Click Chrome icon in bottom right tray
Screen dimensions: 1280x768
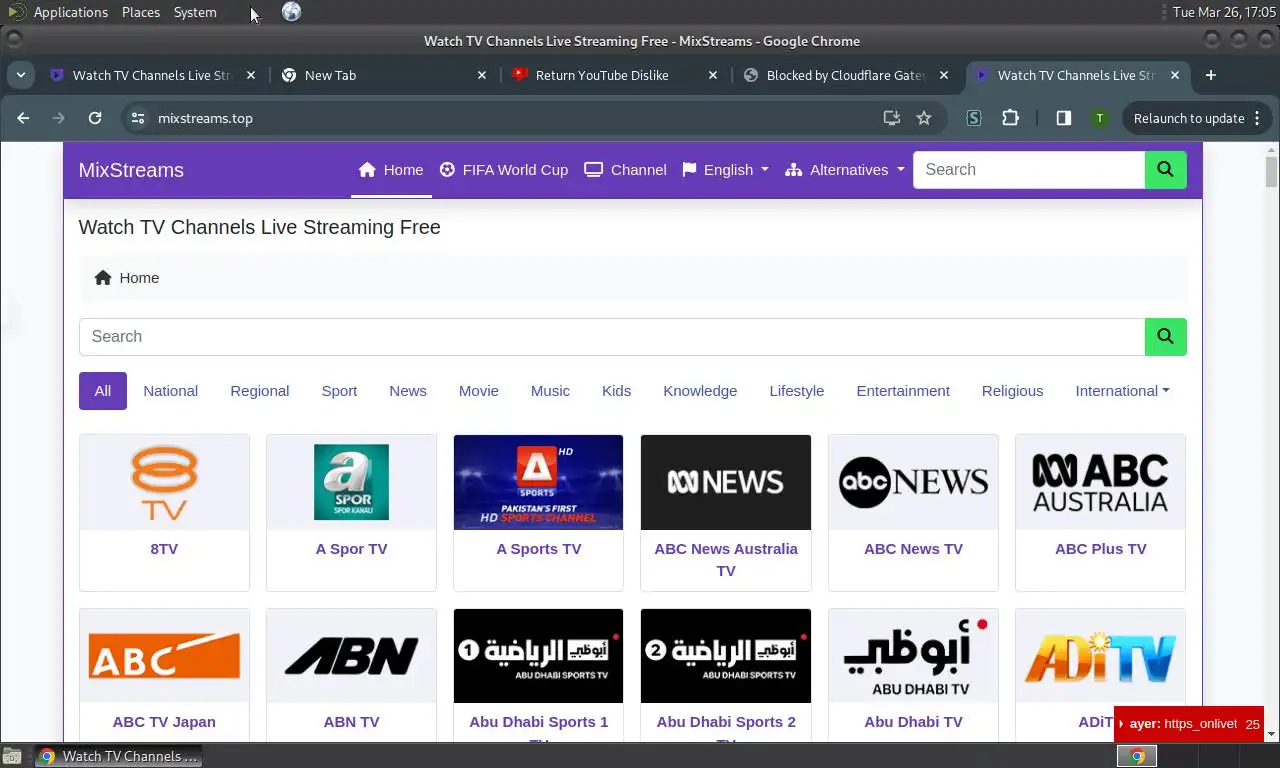(x=1137, y=756)
